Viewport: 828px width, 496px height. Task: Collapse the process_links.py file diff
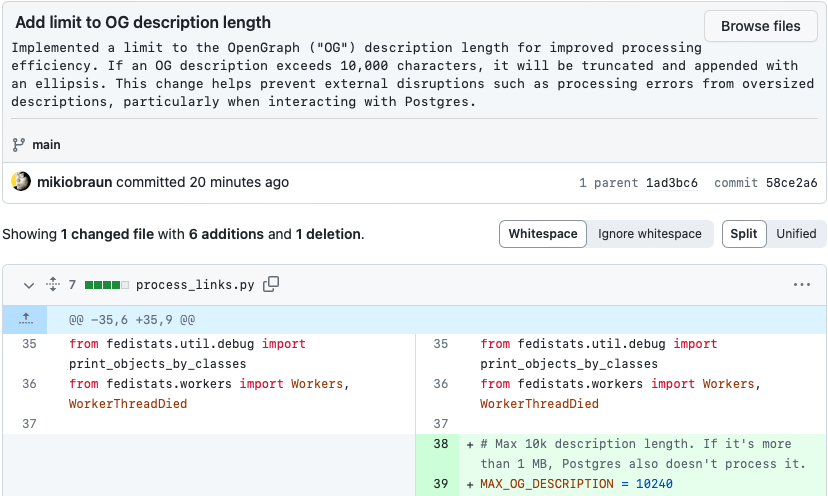tap(28, 285)
